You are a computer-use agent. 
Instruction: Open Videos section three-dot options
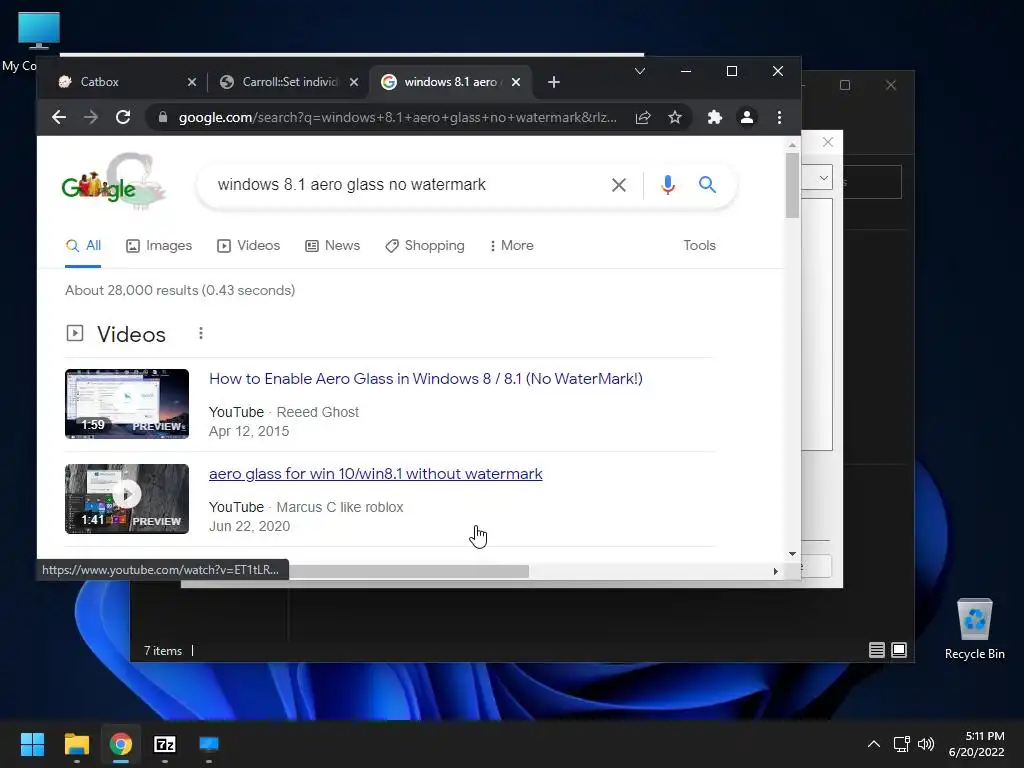tap(201, 334)
